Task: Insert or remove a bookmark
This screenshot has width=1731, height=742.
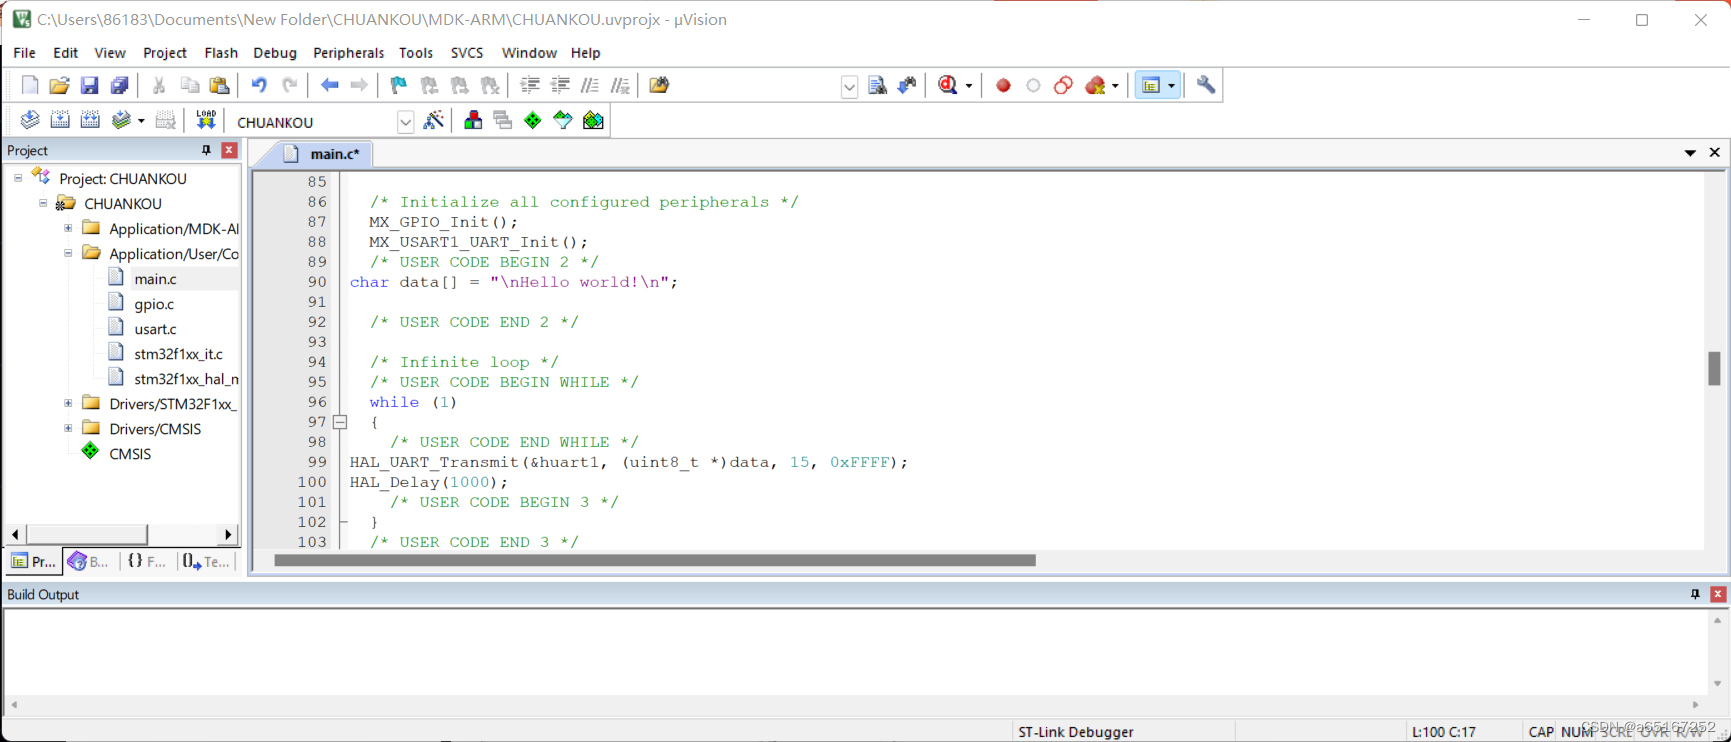Action: pos(399,86)
